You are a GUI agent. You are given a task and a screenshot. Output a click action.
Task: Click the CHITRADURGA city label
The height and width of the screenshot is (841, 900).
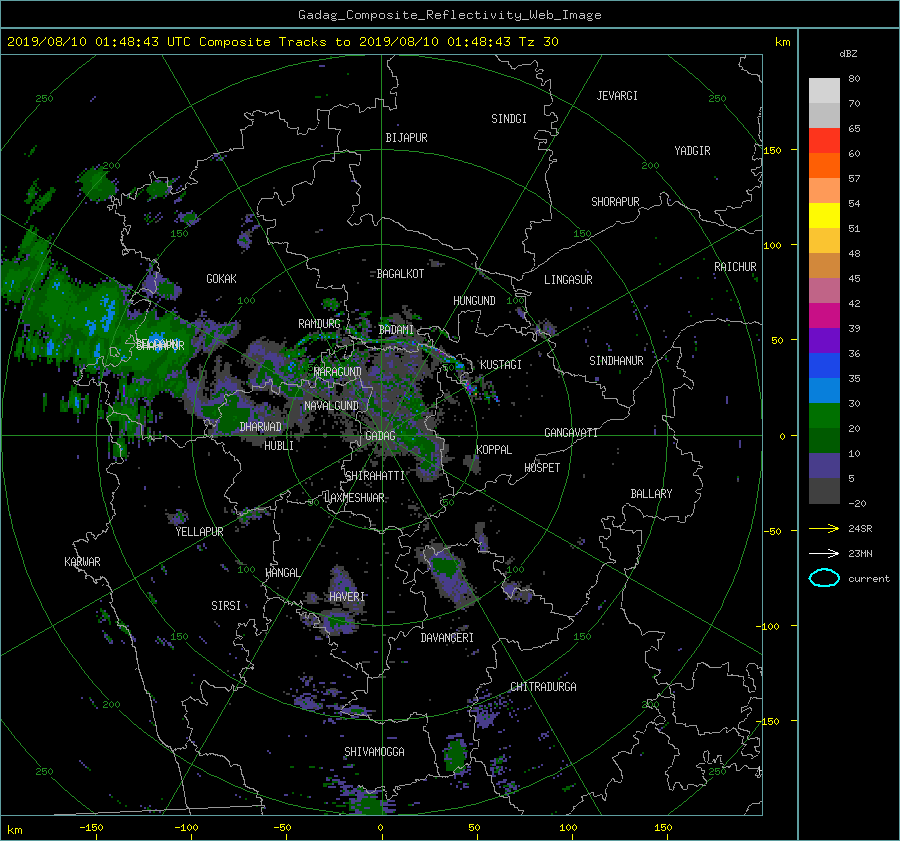543,687
